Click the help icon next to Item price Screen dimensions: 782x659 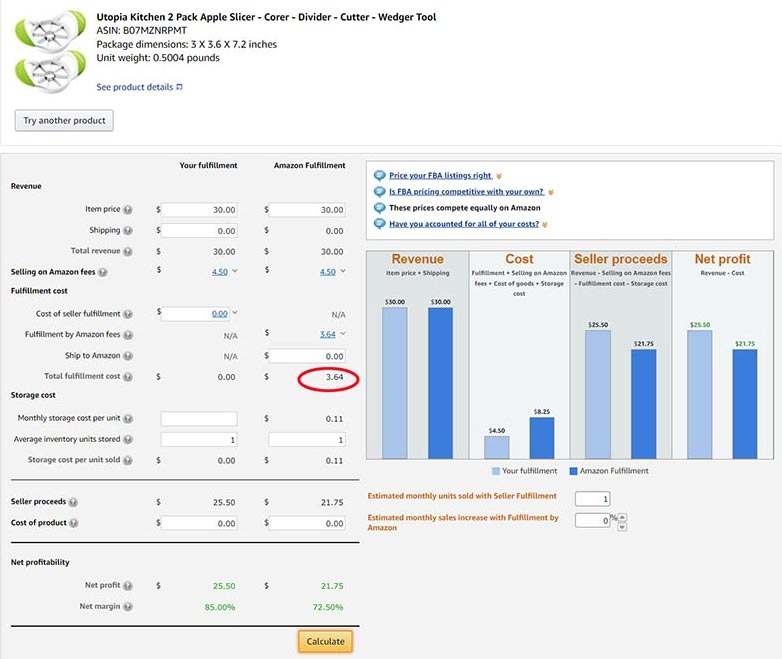128,210
